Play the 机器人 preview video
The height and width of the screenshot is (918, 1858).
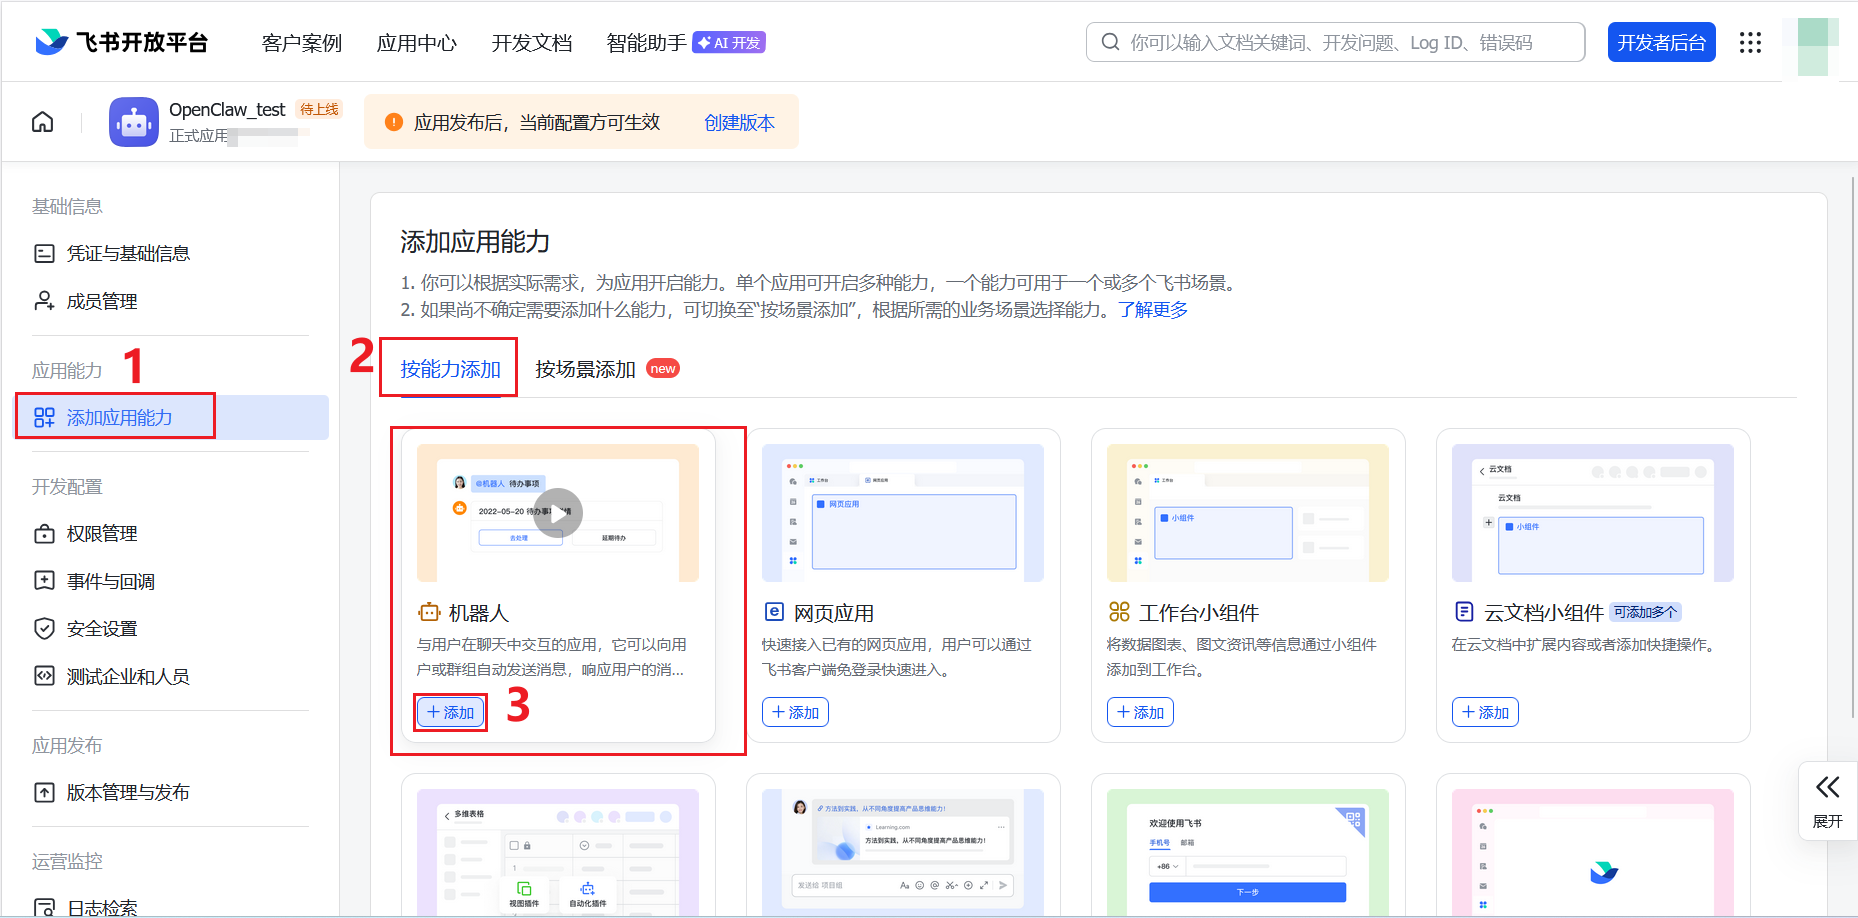coord(558,513)
